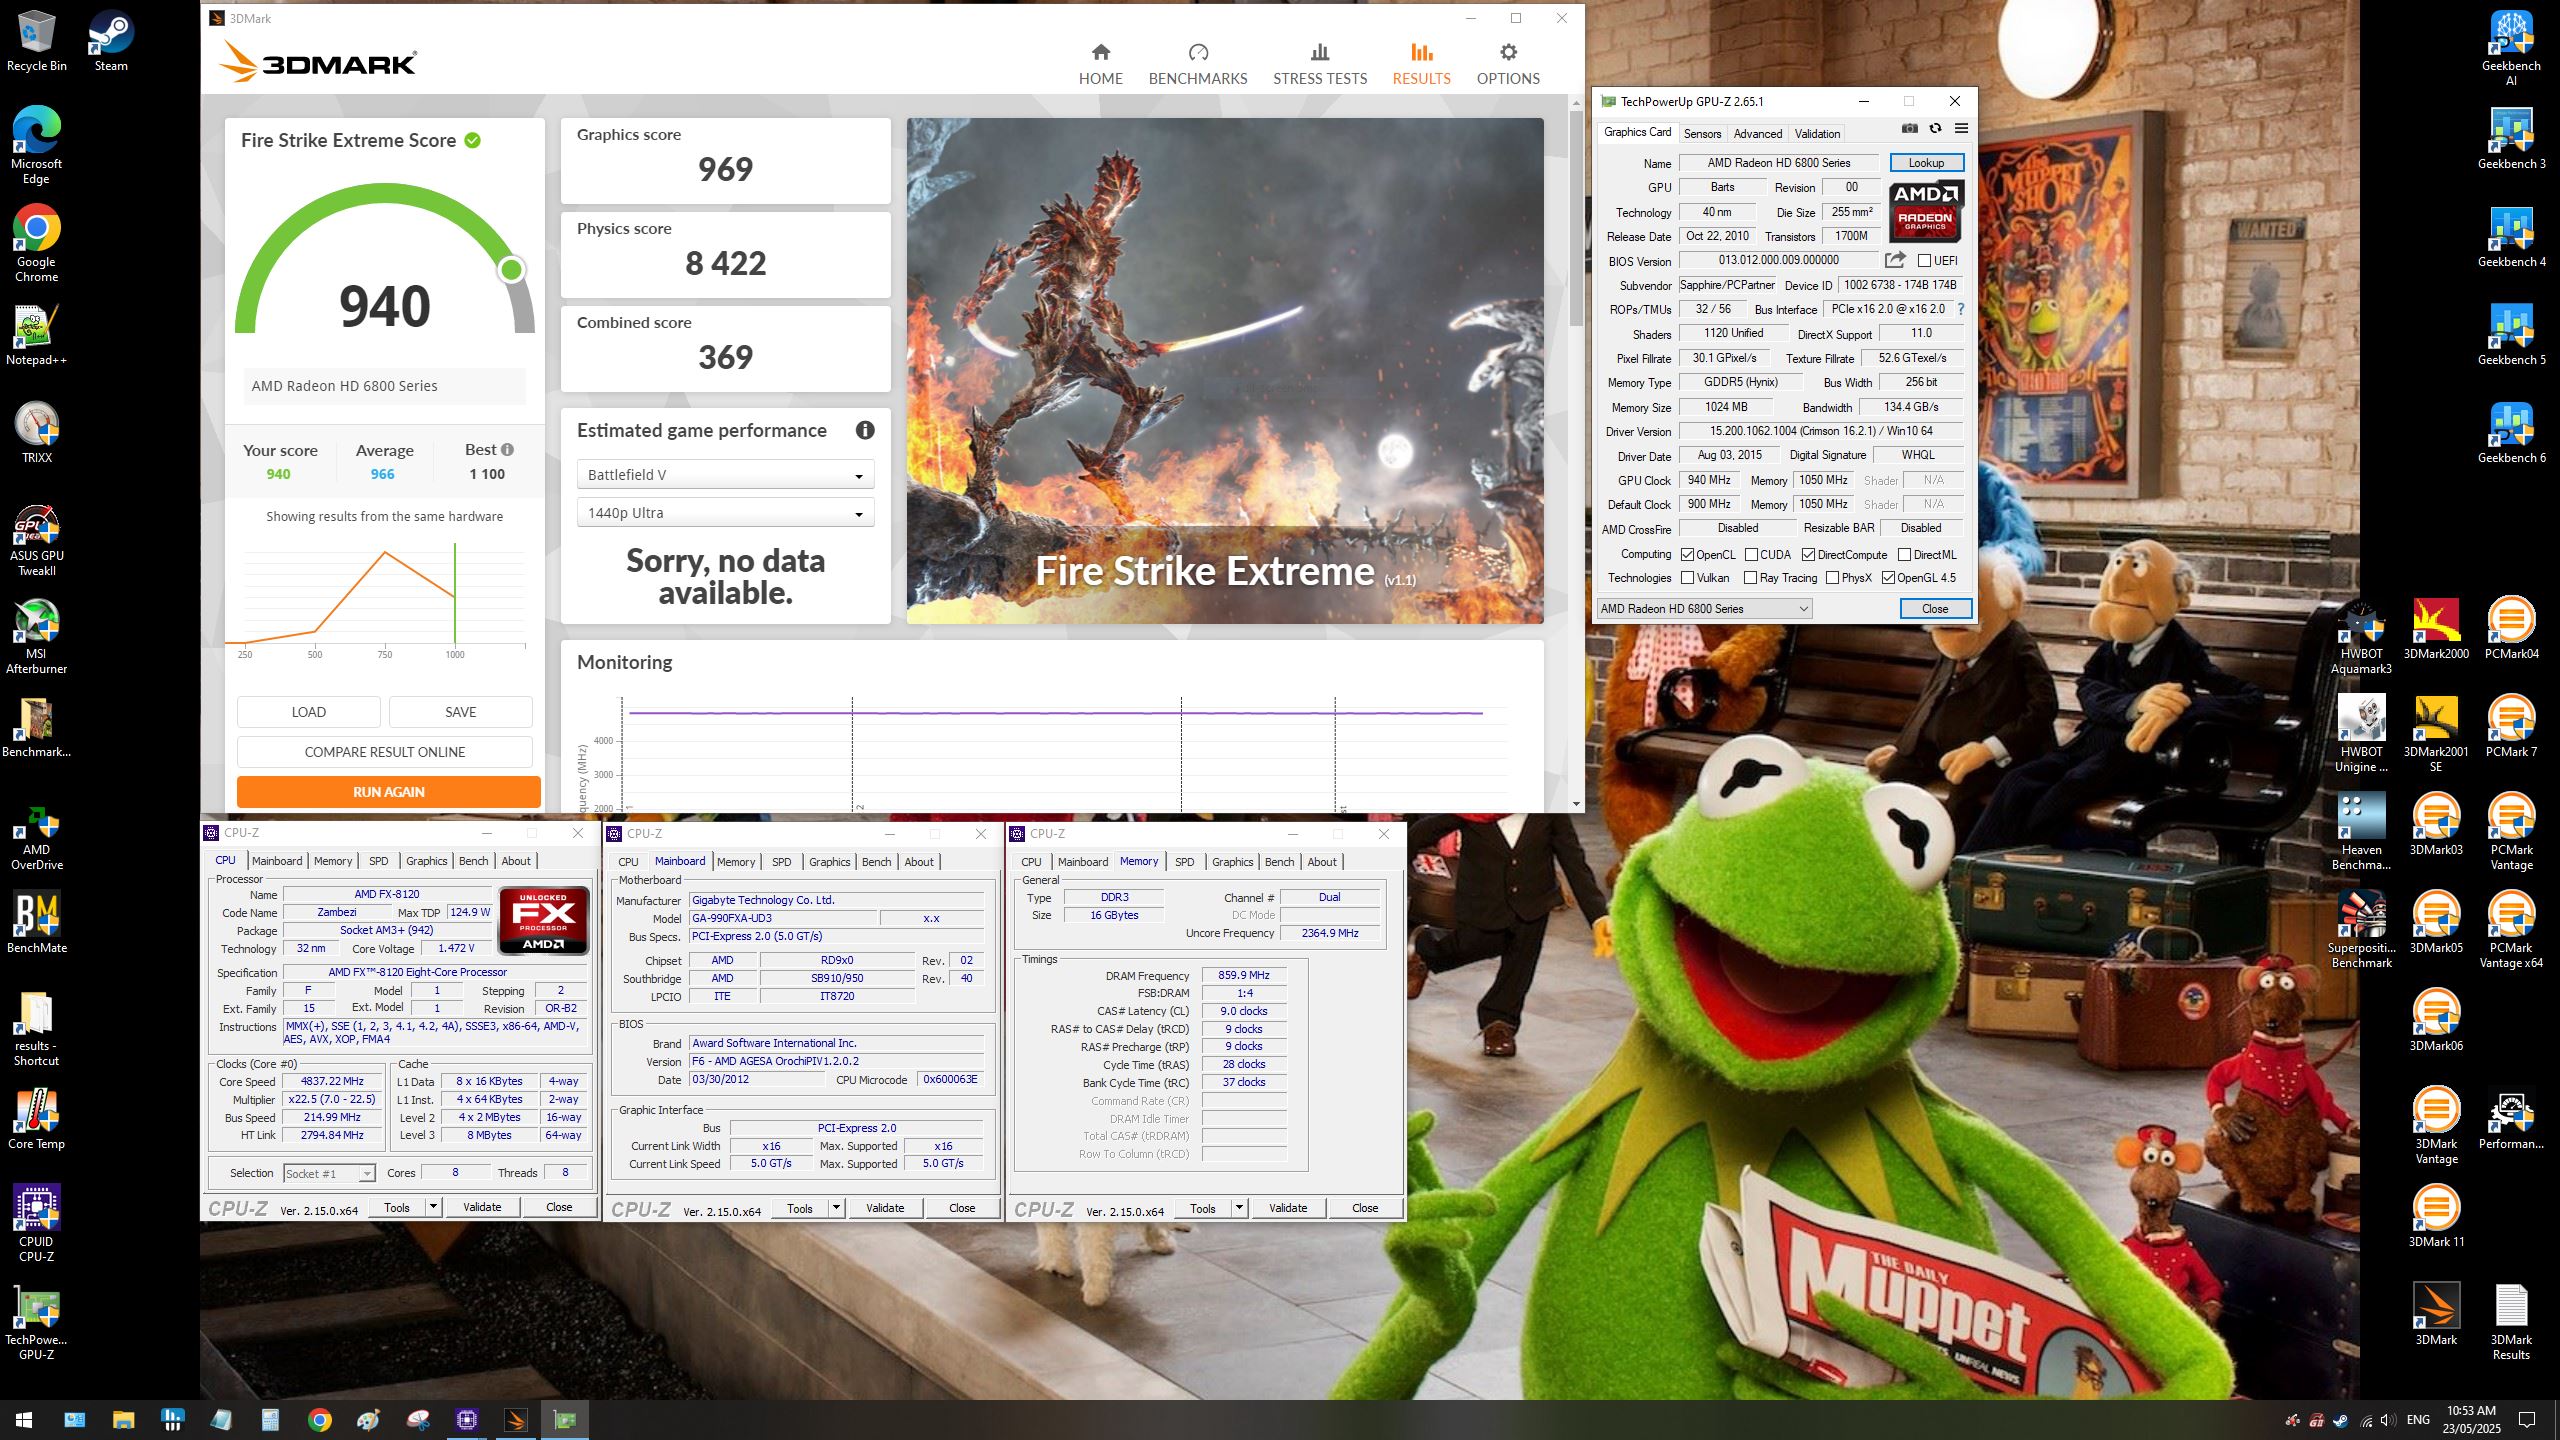Open Battlefield V game dropdown
The image size is (2560, 1440).
(725, 475)
